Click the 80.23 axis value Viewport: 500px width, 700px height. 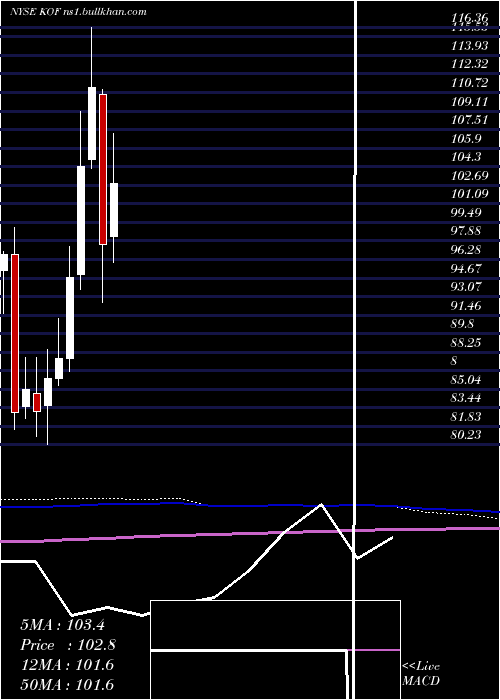click(x=466, y=434)
